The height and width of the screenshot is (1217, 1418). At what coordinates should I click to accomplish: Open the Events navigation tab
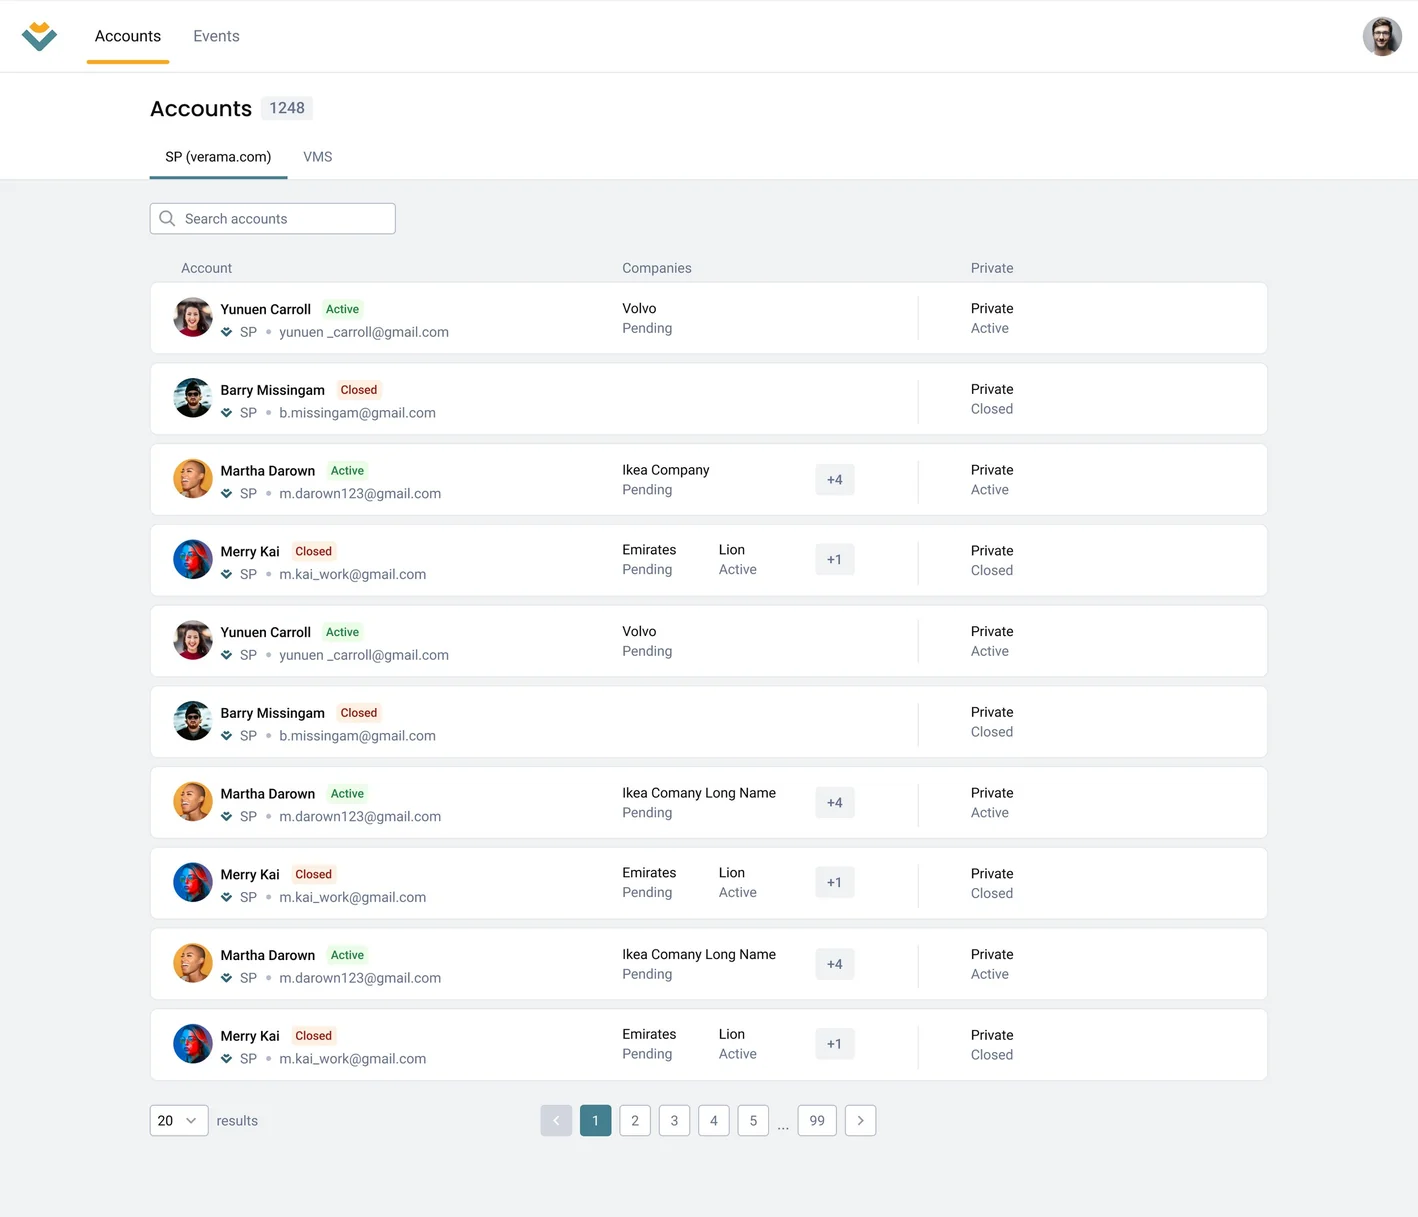click(216, 36)
